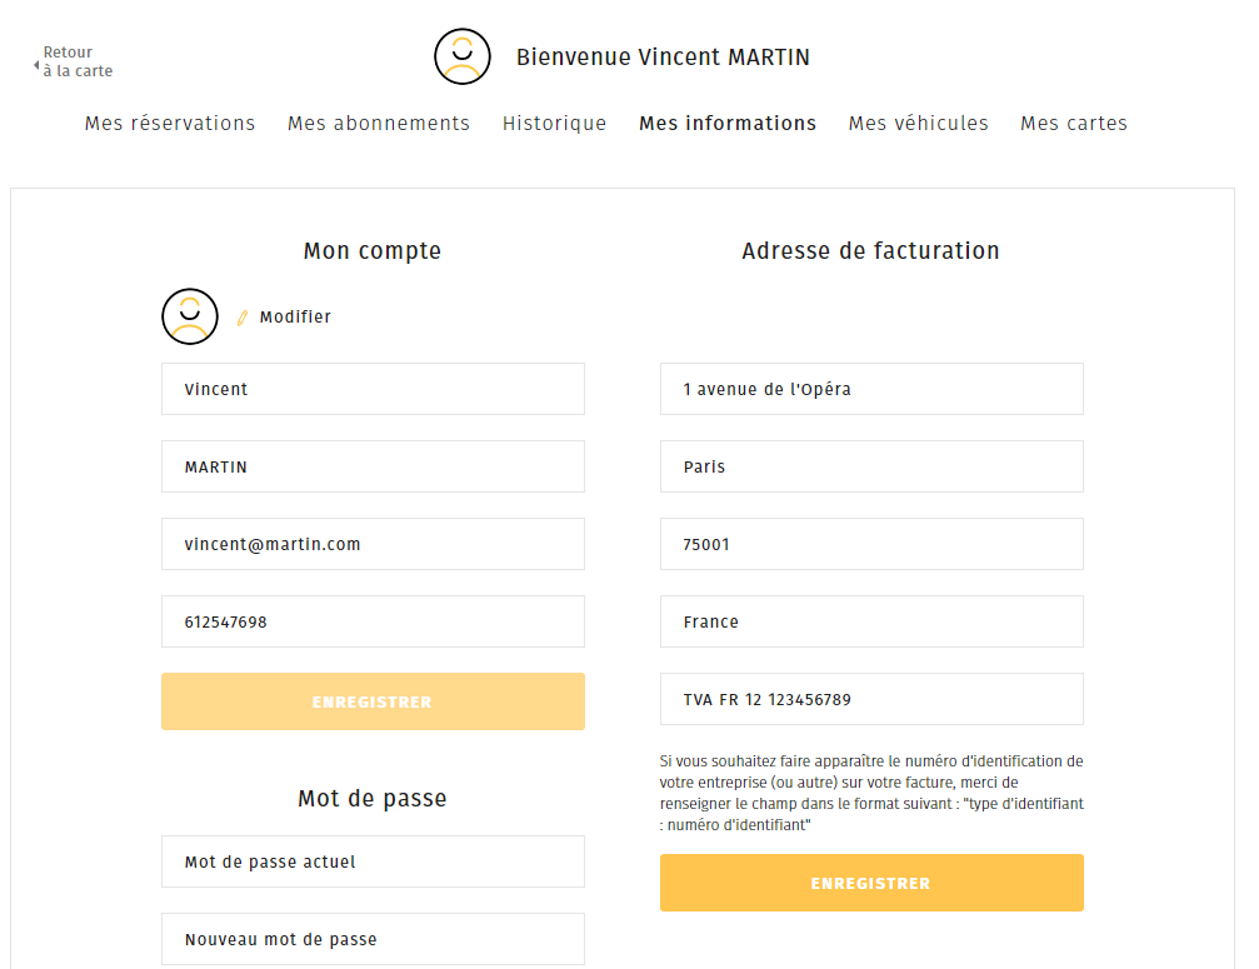1259x969 pixels.
Task: Click the back arrow next to Retour à la carte
Action: [x=34, y=62]
